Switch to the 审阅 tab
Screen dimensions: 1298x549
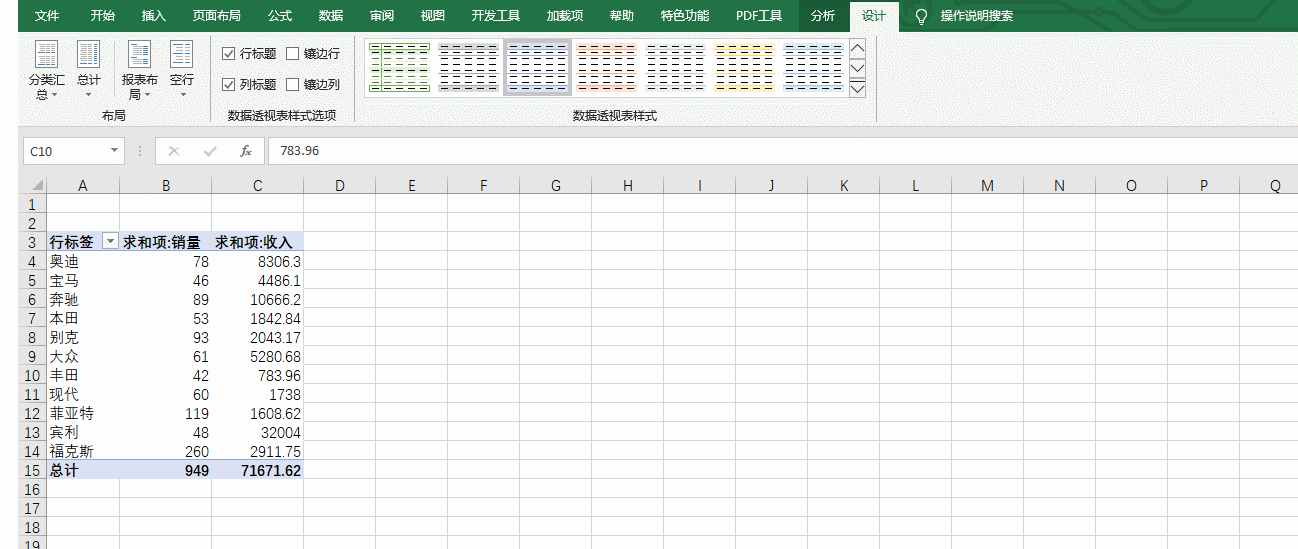(382, 16)
